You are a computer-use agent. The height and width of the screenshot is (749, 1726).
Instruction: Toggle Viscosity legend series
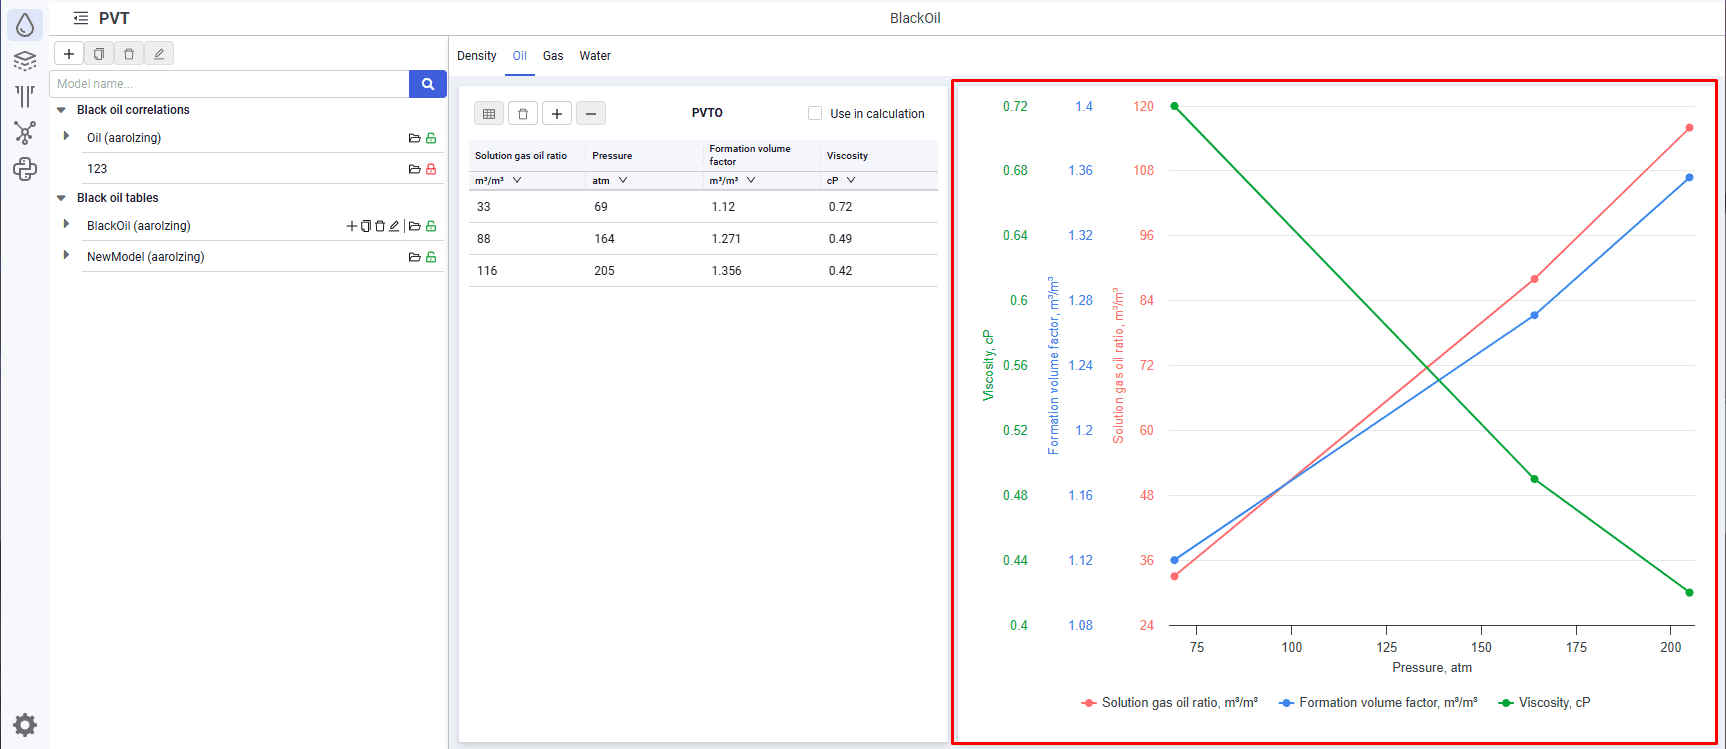(x=1544, y=703)
